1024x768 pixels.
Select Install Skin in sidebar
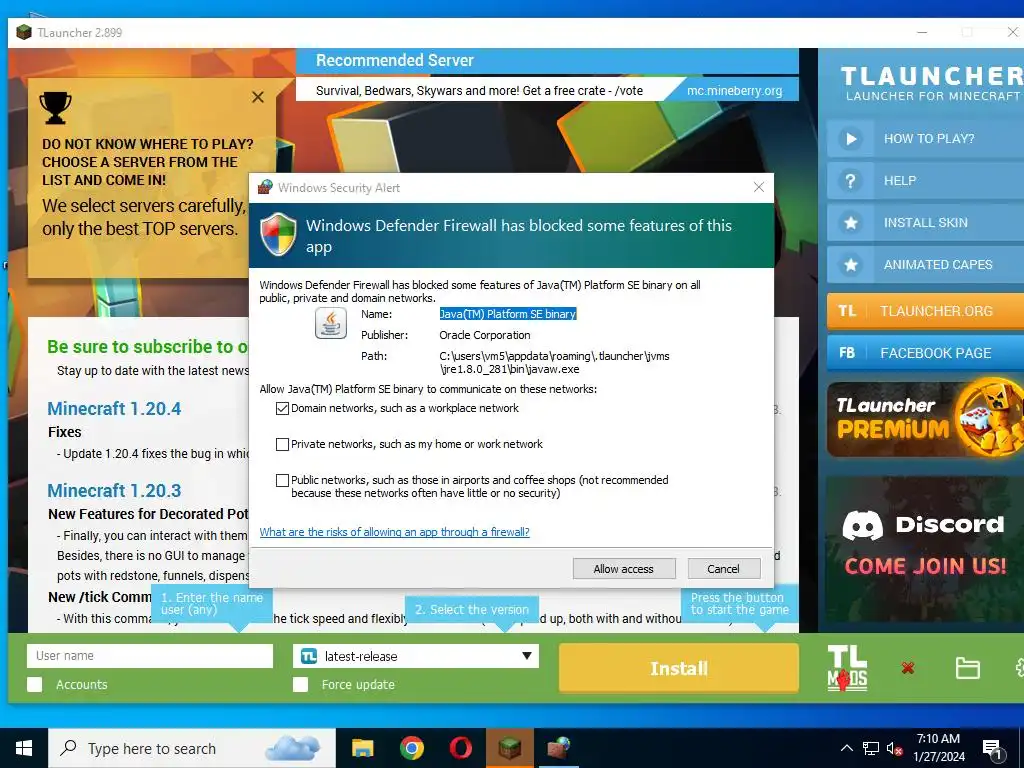[x=925, y=223]
